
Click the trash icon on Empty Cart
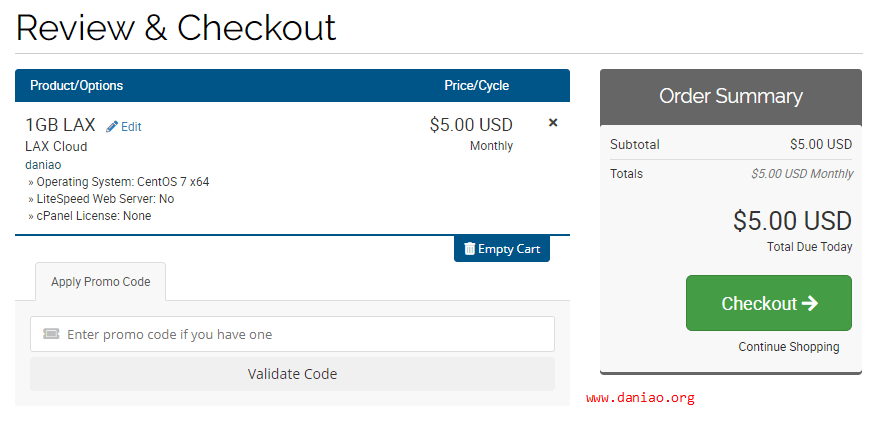click(470, 249)
